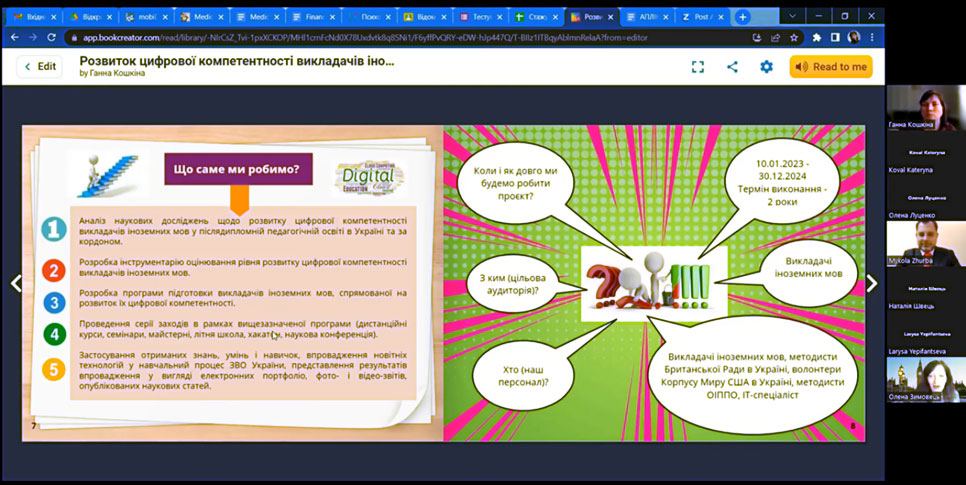Click the numbered circle 1 on page

(54, 229)
